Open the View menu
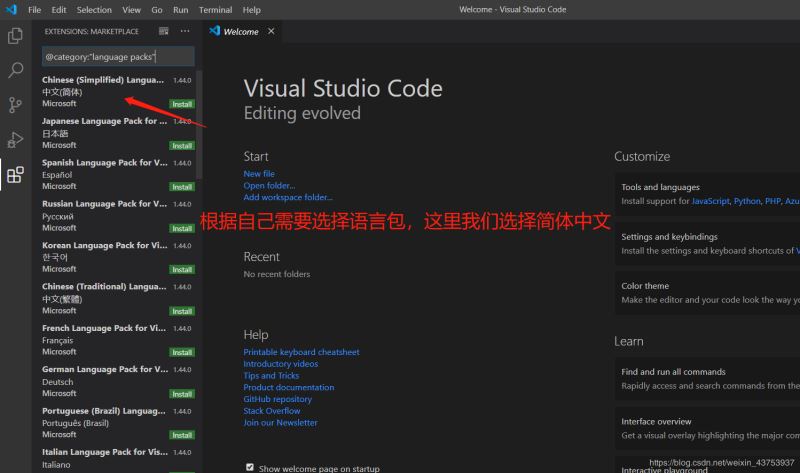This screenshot has height=473, width=800. (x=131, y=10)
